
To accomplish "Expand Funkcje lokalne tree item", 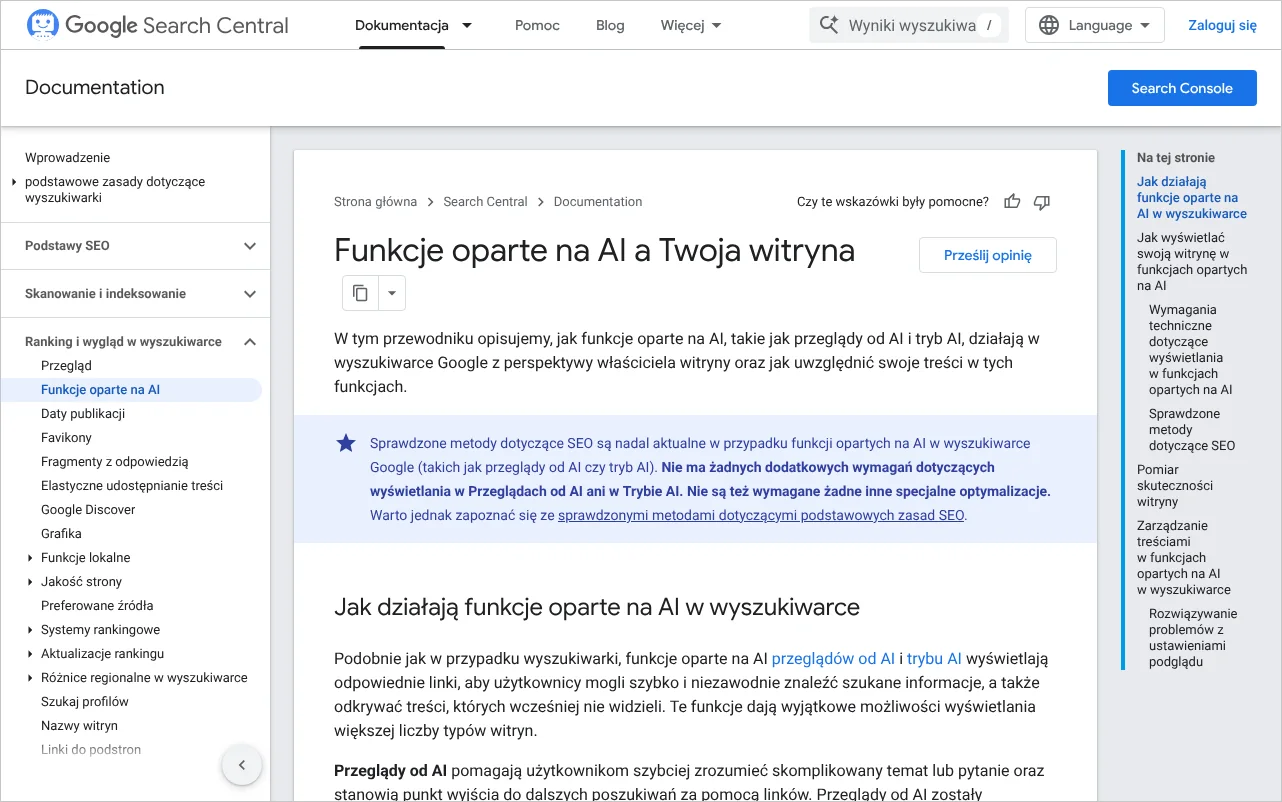I will click(x=30, y=558).
